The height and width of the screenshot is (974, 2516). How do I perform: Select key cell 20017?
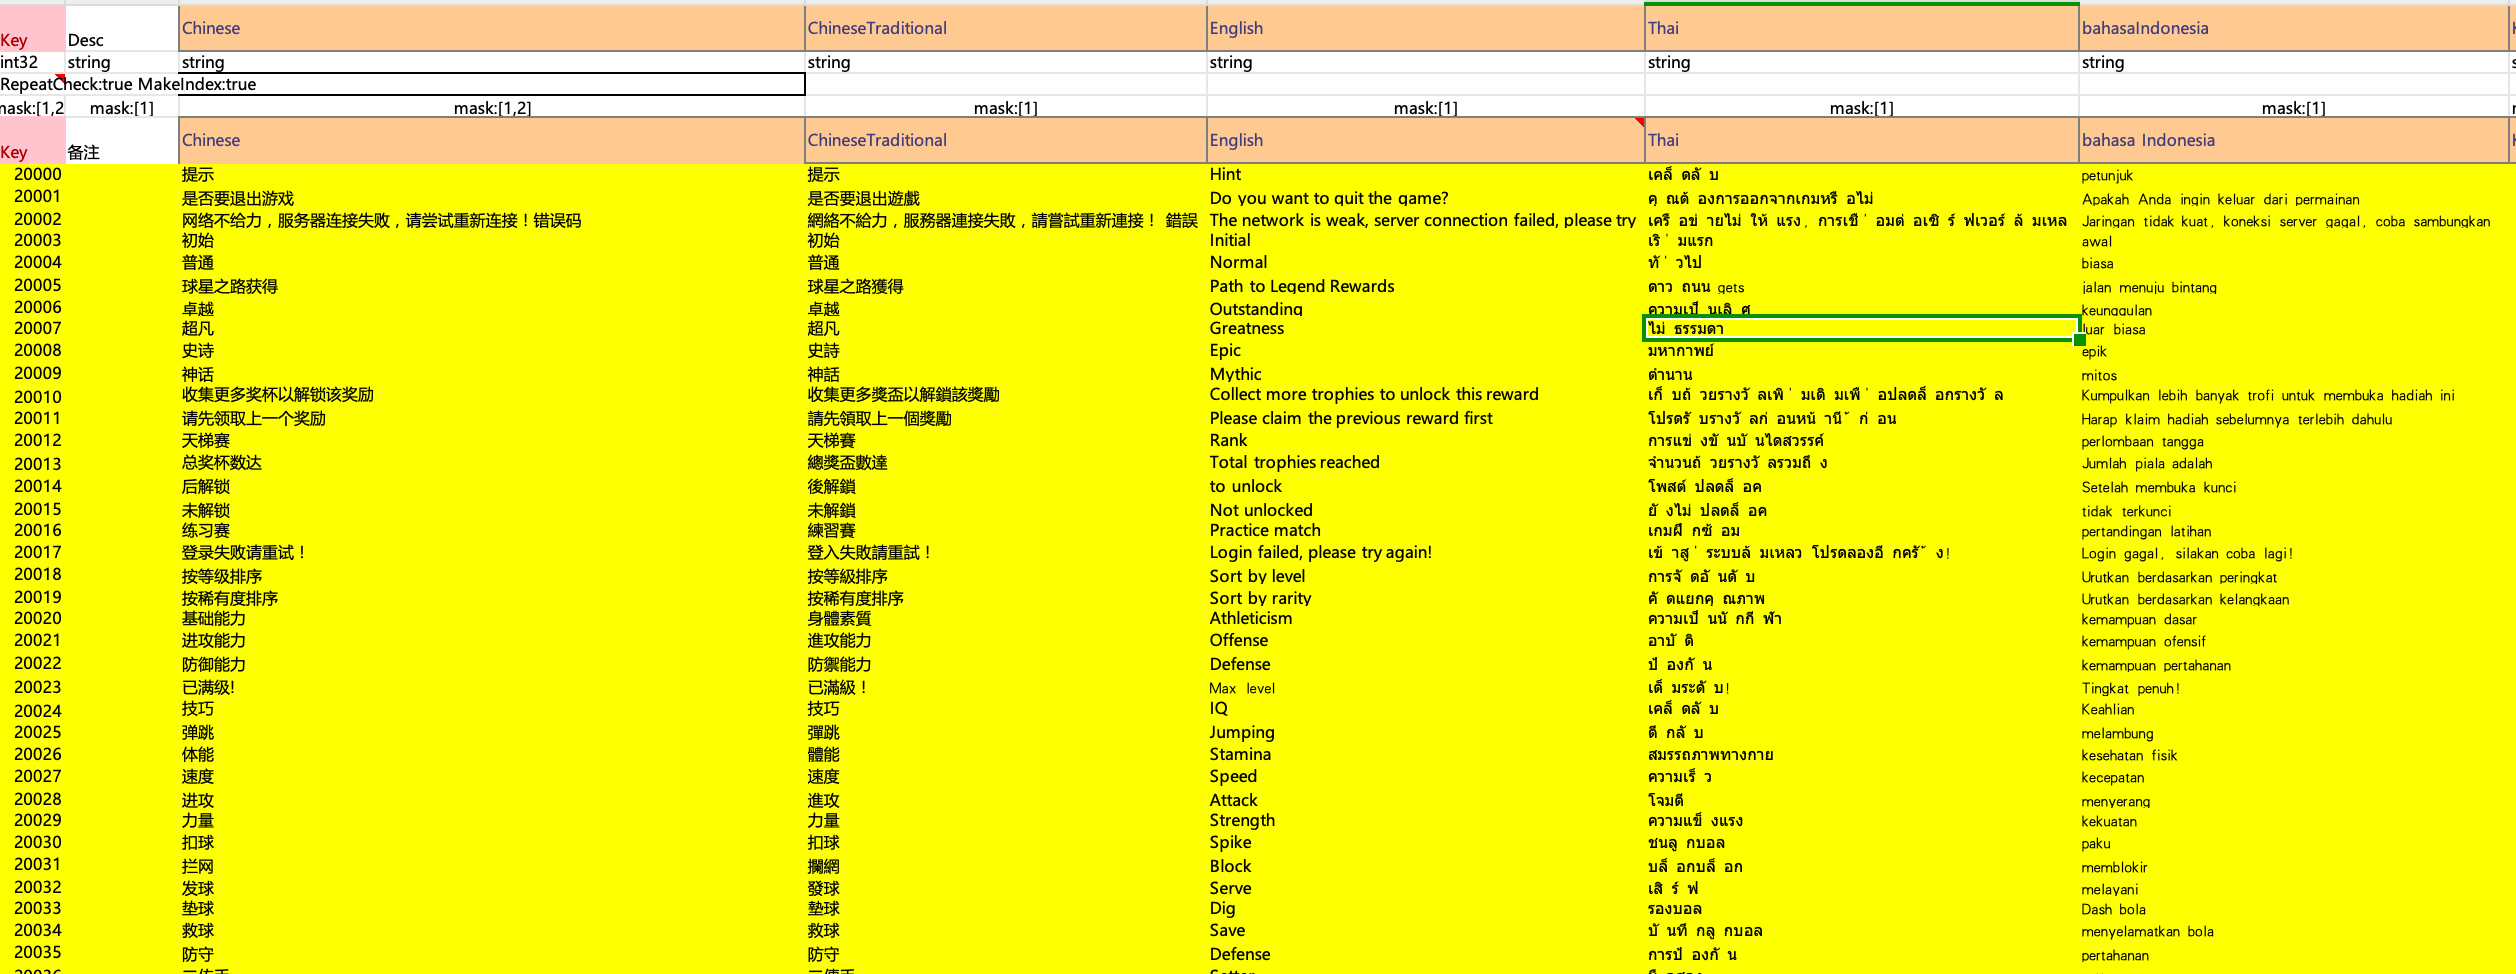click(33, 552)
